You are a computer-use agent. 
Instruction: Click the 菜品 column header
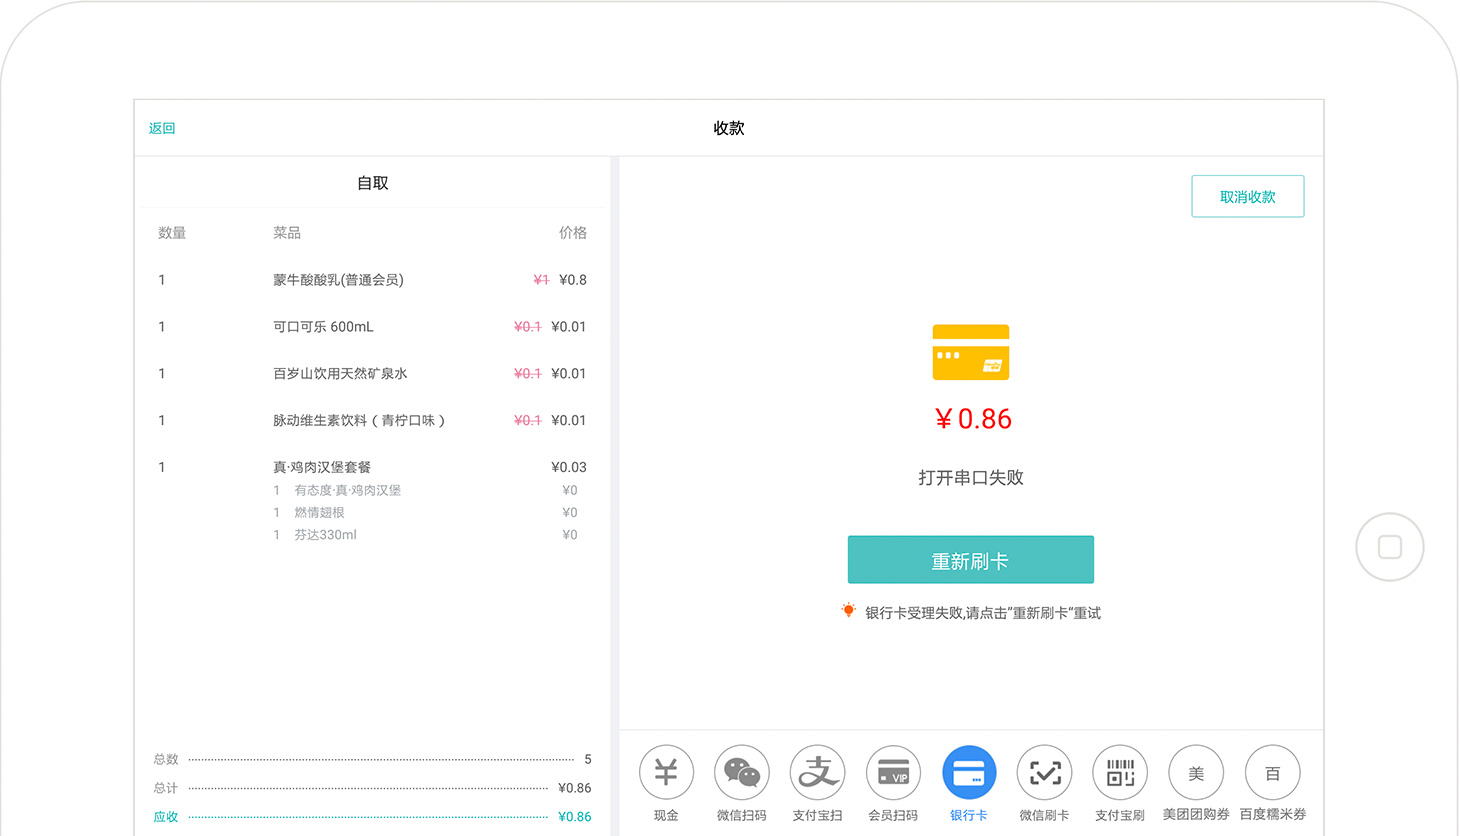[287, 233]
